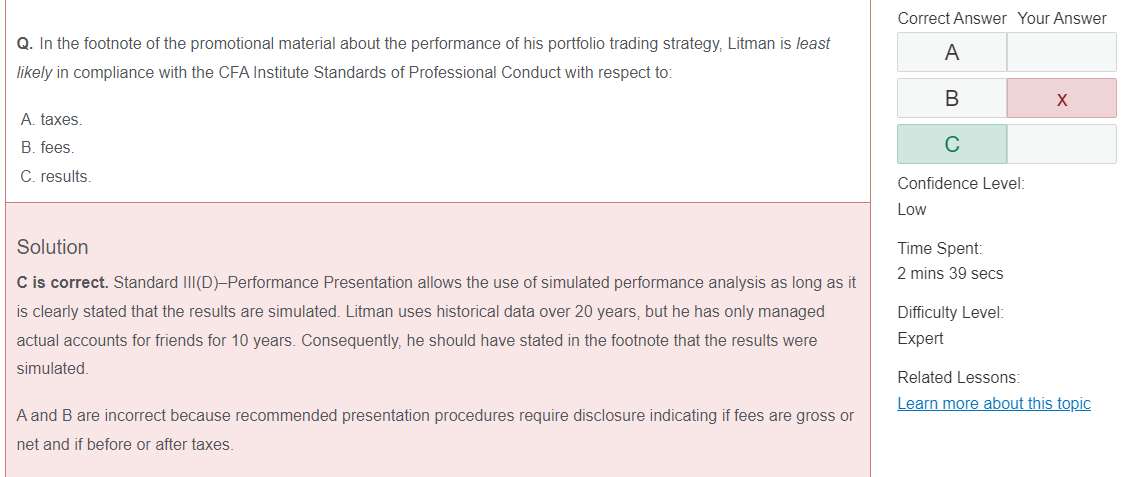Click the red x incorrect answer mark
This screenshot has height=477, width=1127.
point(1062,99)
